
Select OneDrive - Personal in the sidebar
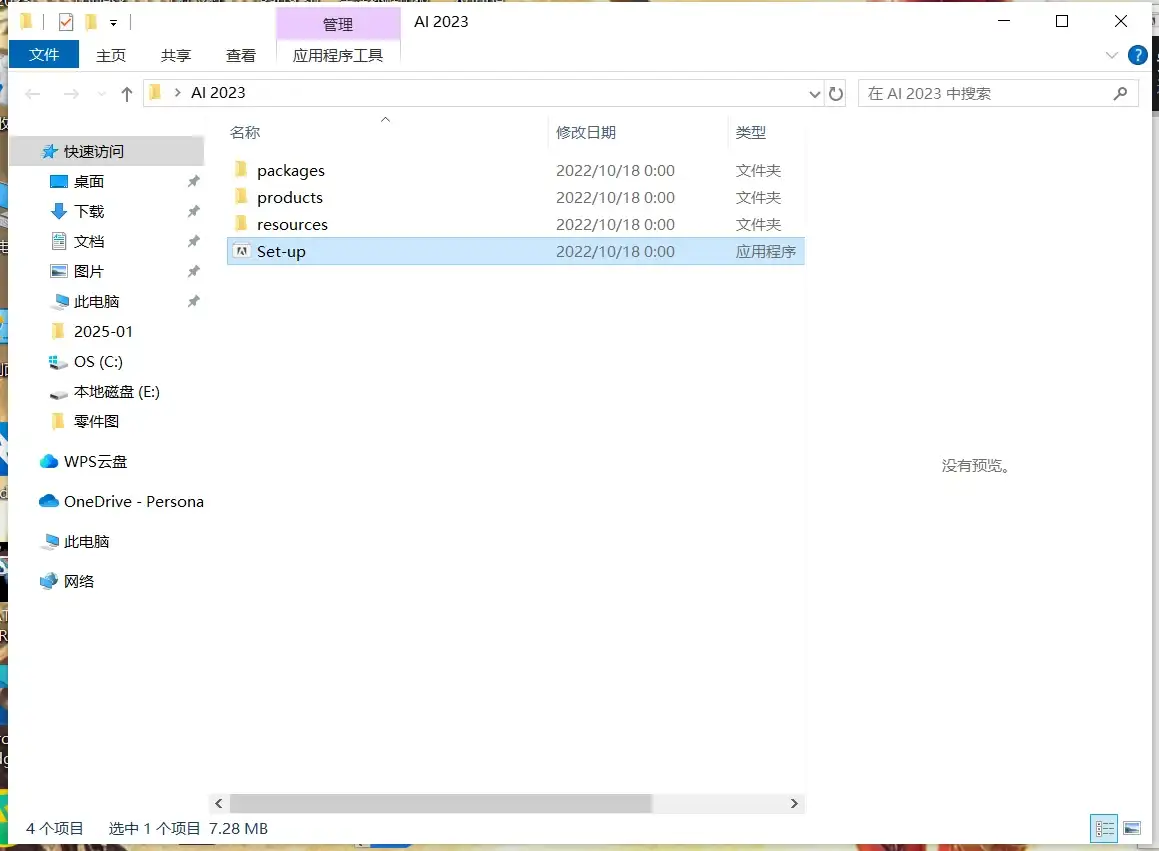131,501
